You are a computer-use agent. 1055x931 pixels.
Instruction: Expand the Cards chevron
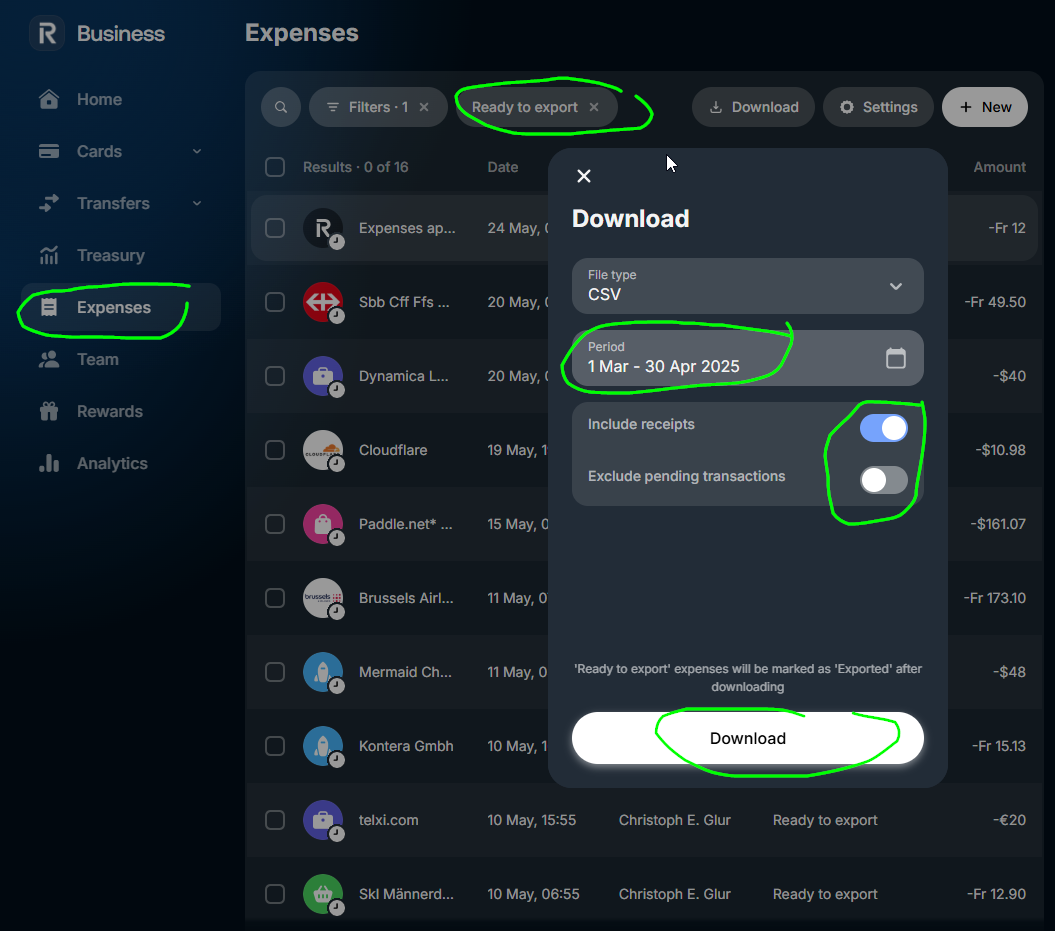point(197,151)
